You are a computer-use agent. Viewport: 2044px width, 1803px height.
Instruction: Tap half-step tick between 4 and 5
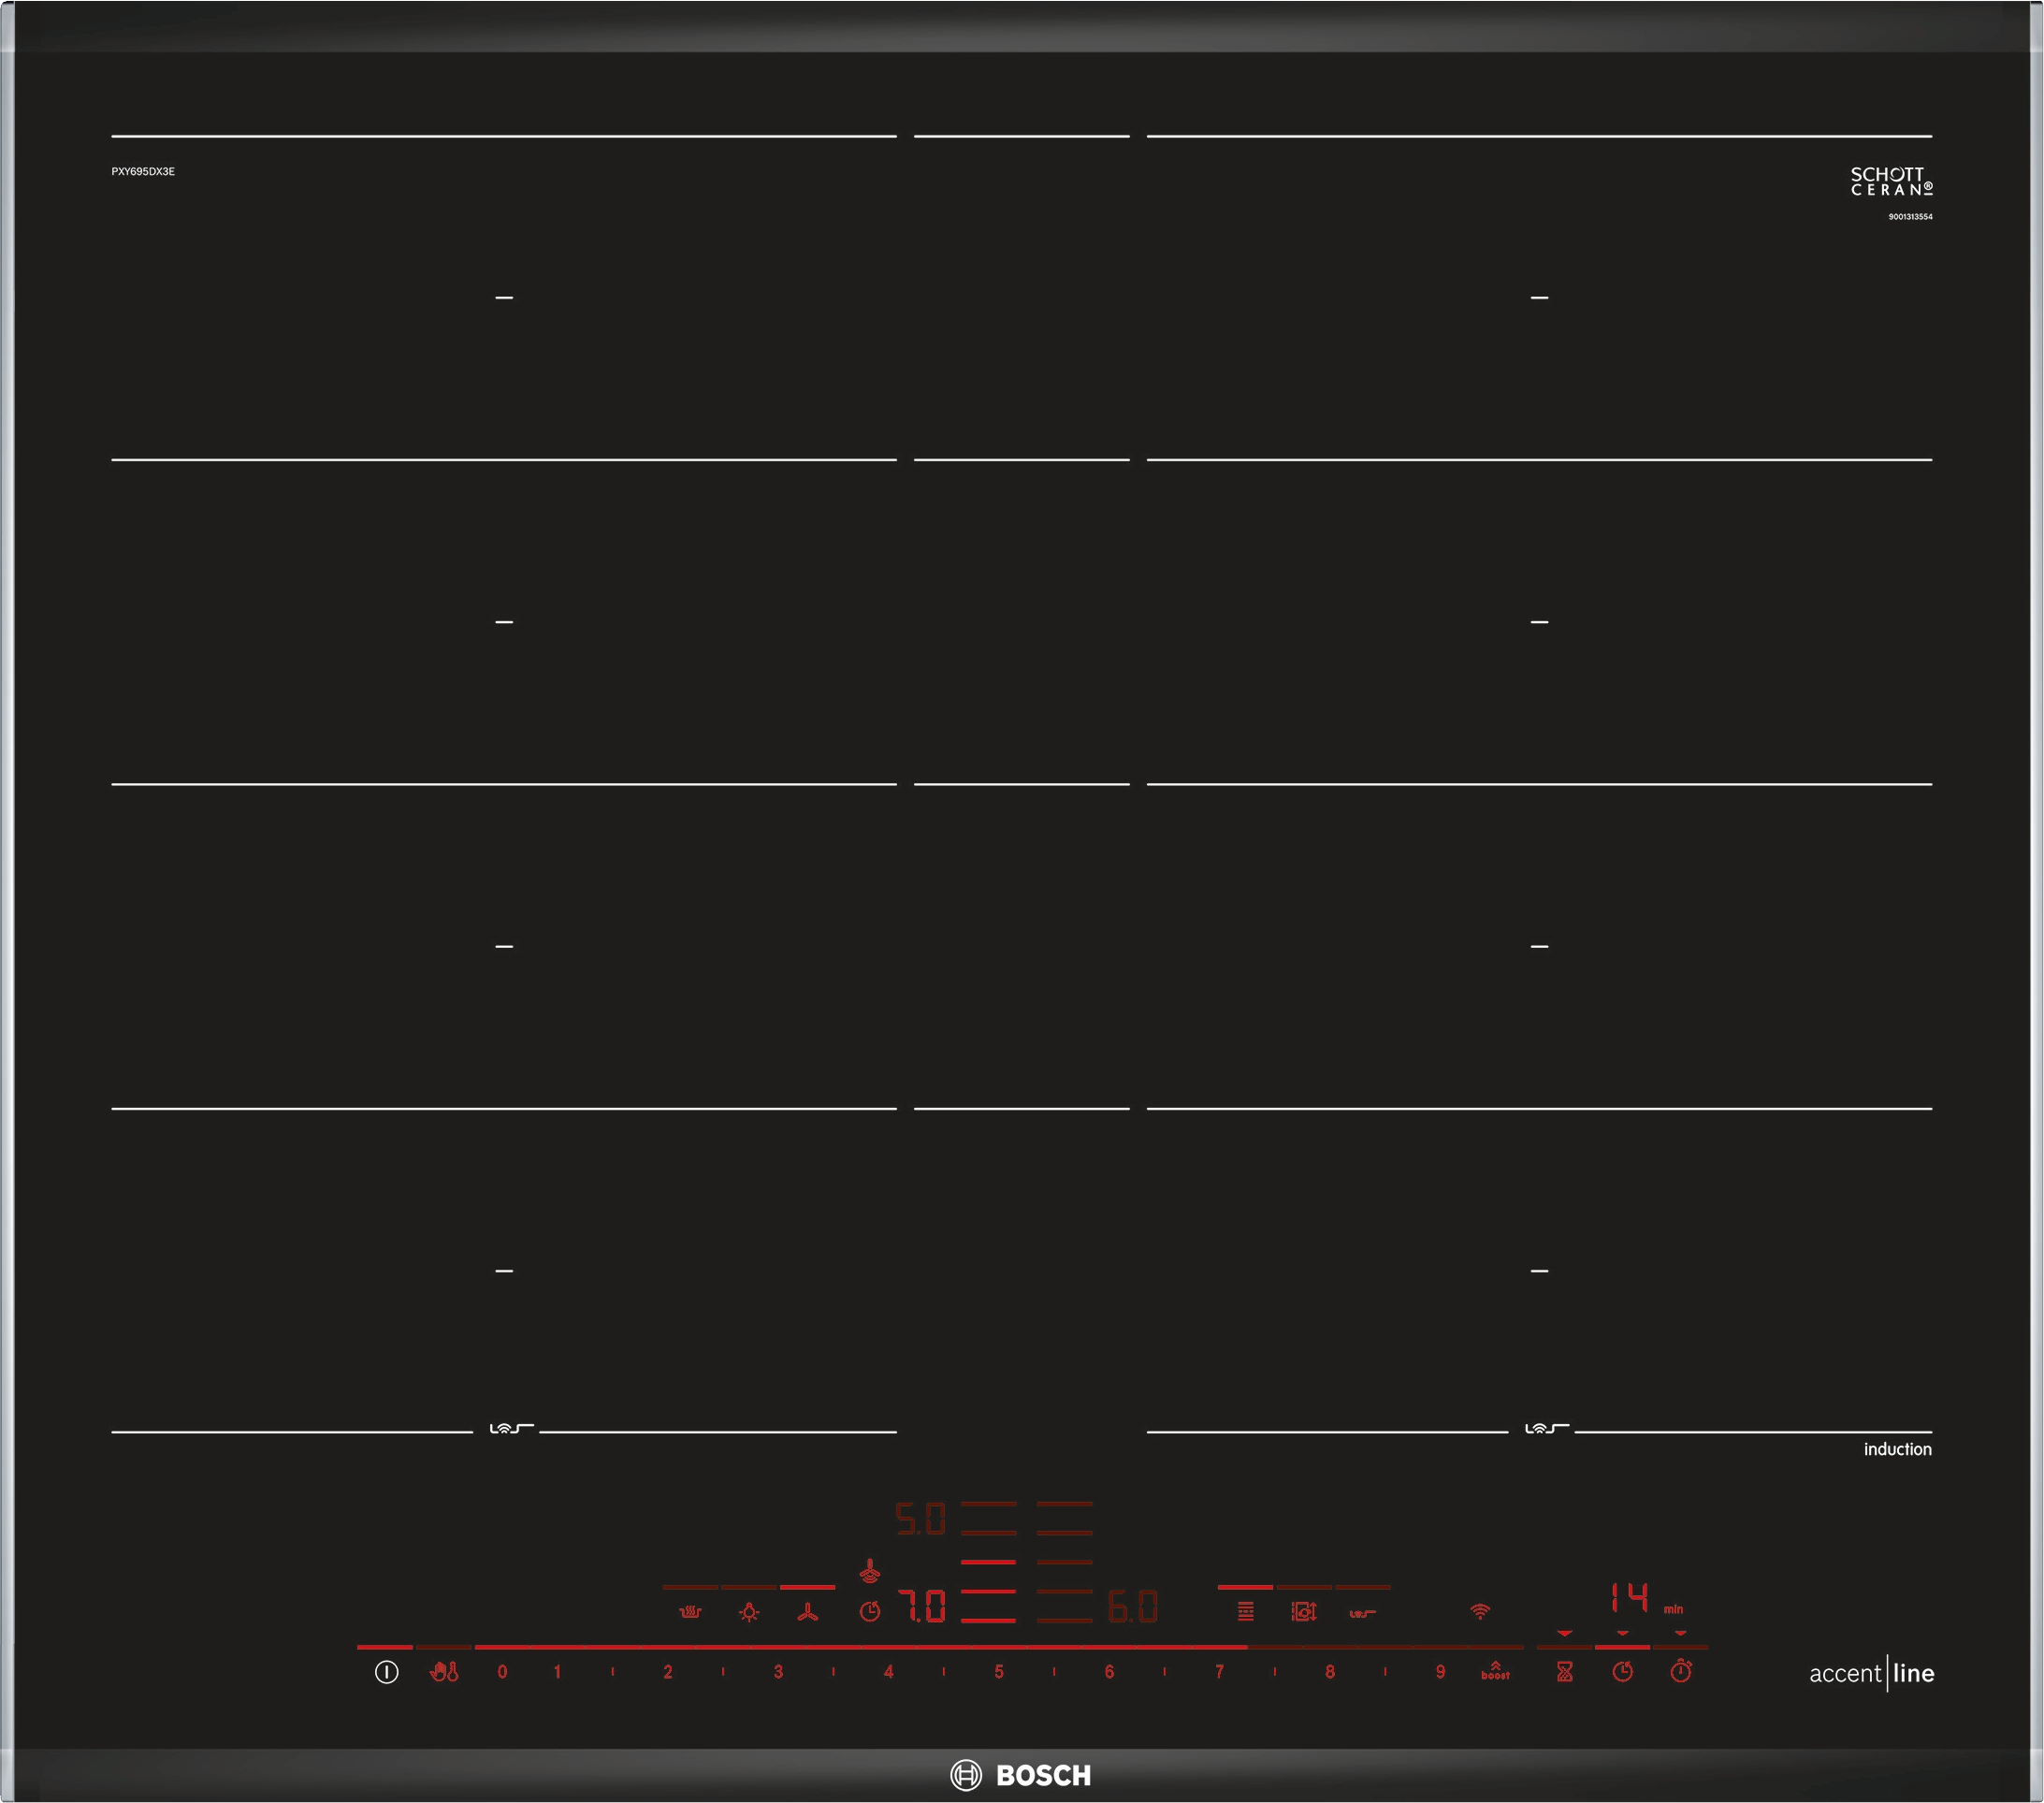pos(944,1671)
